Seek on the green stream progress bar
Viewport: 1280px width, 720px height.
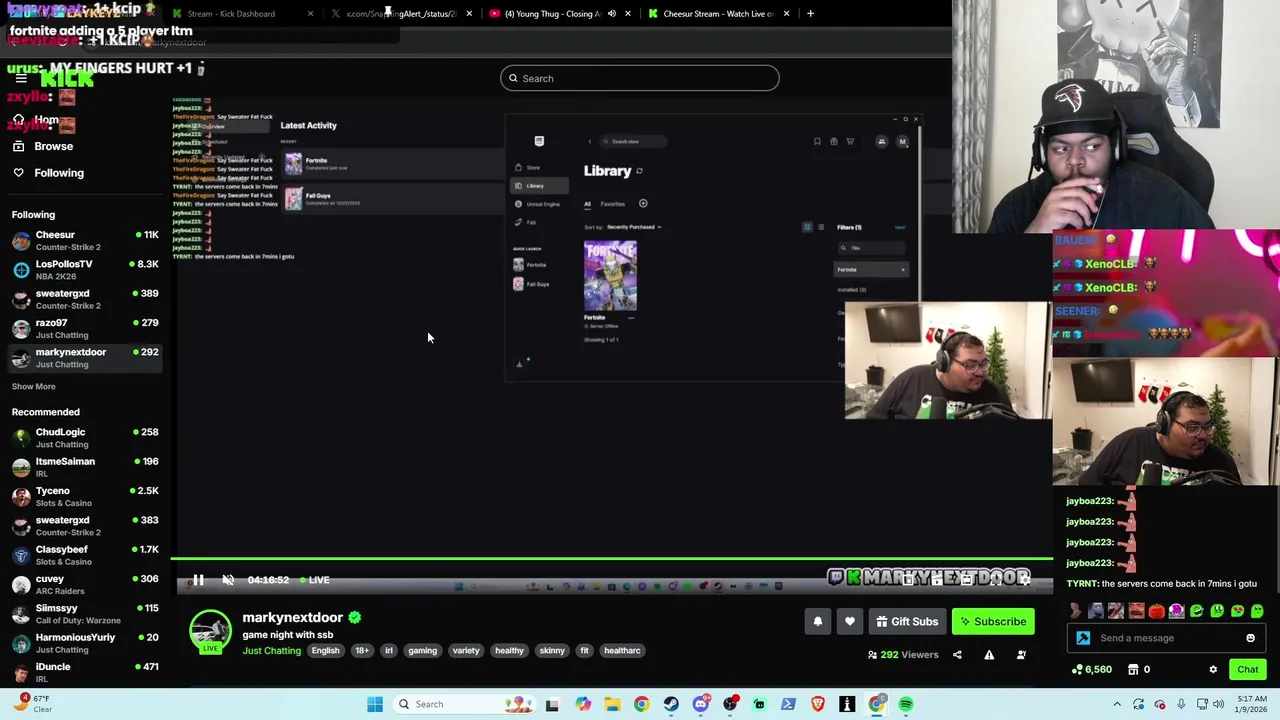tap(612, 559)
